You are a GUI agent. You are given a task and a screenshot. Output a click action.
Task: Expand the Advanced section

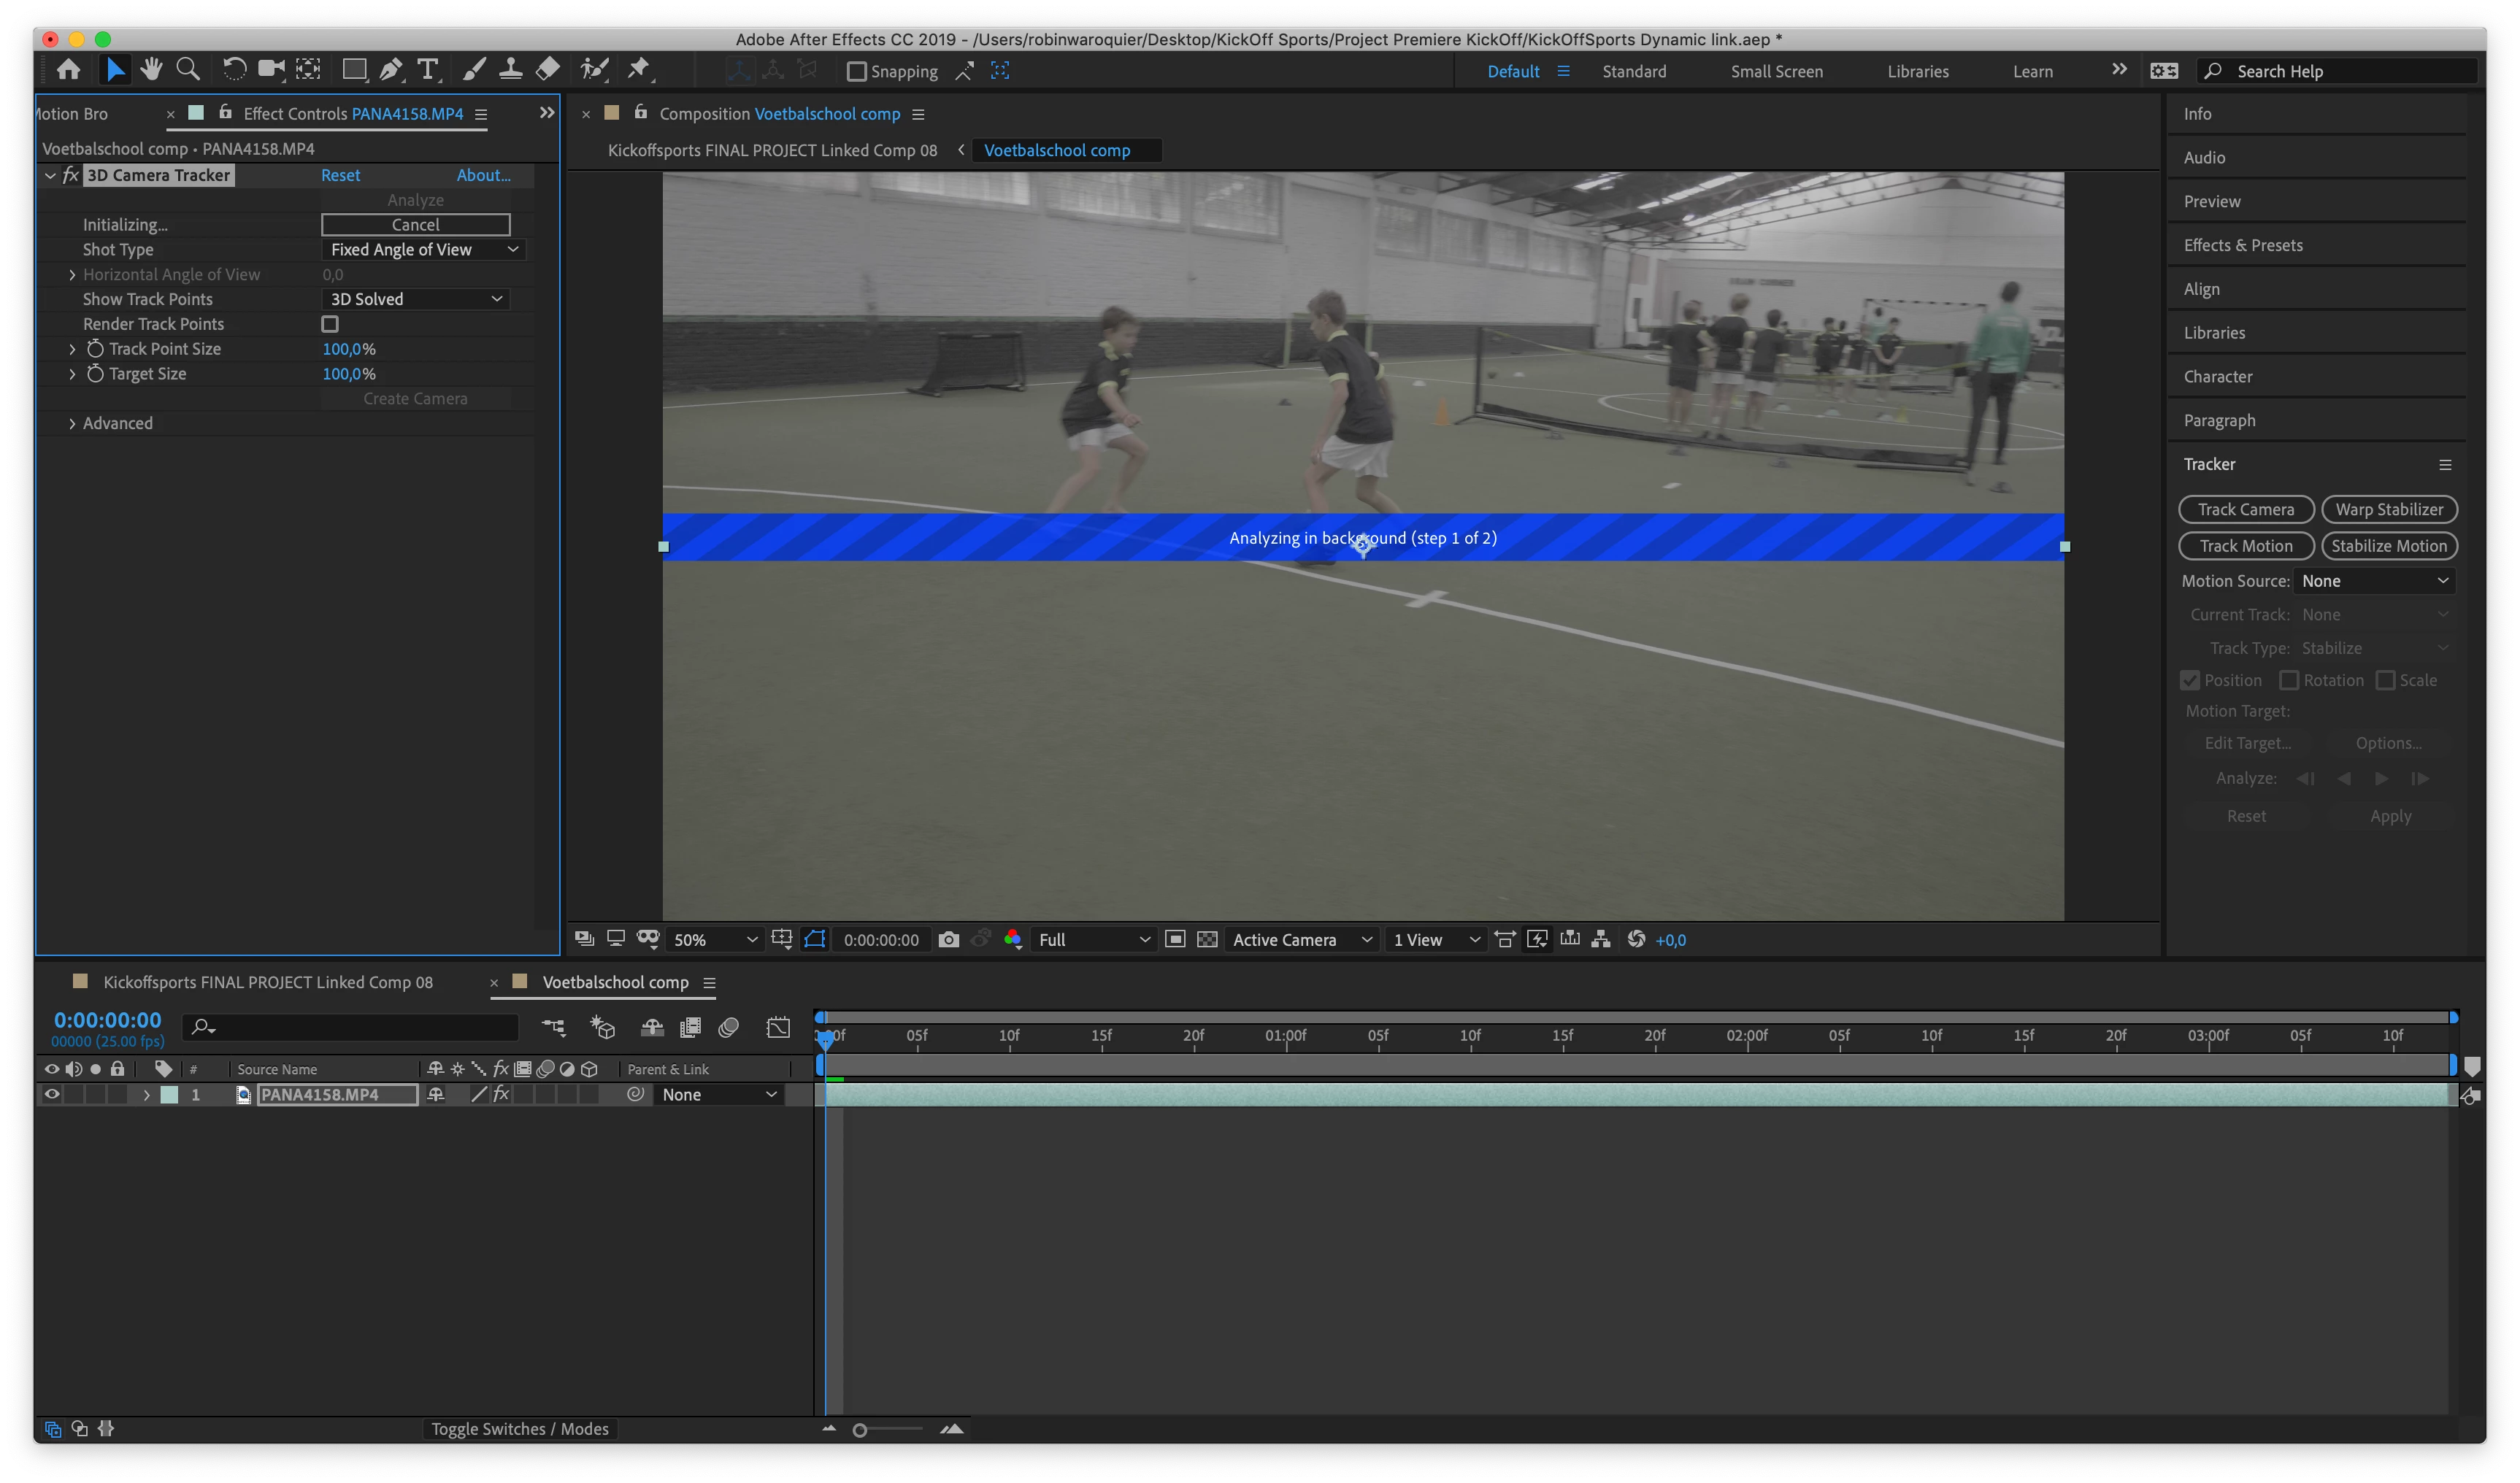(72, 423)
